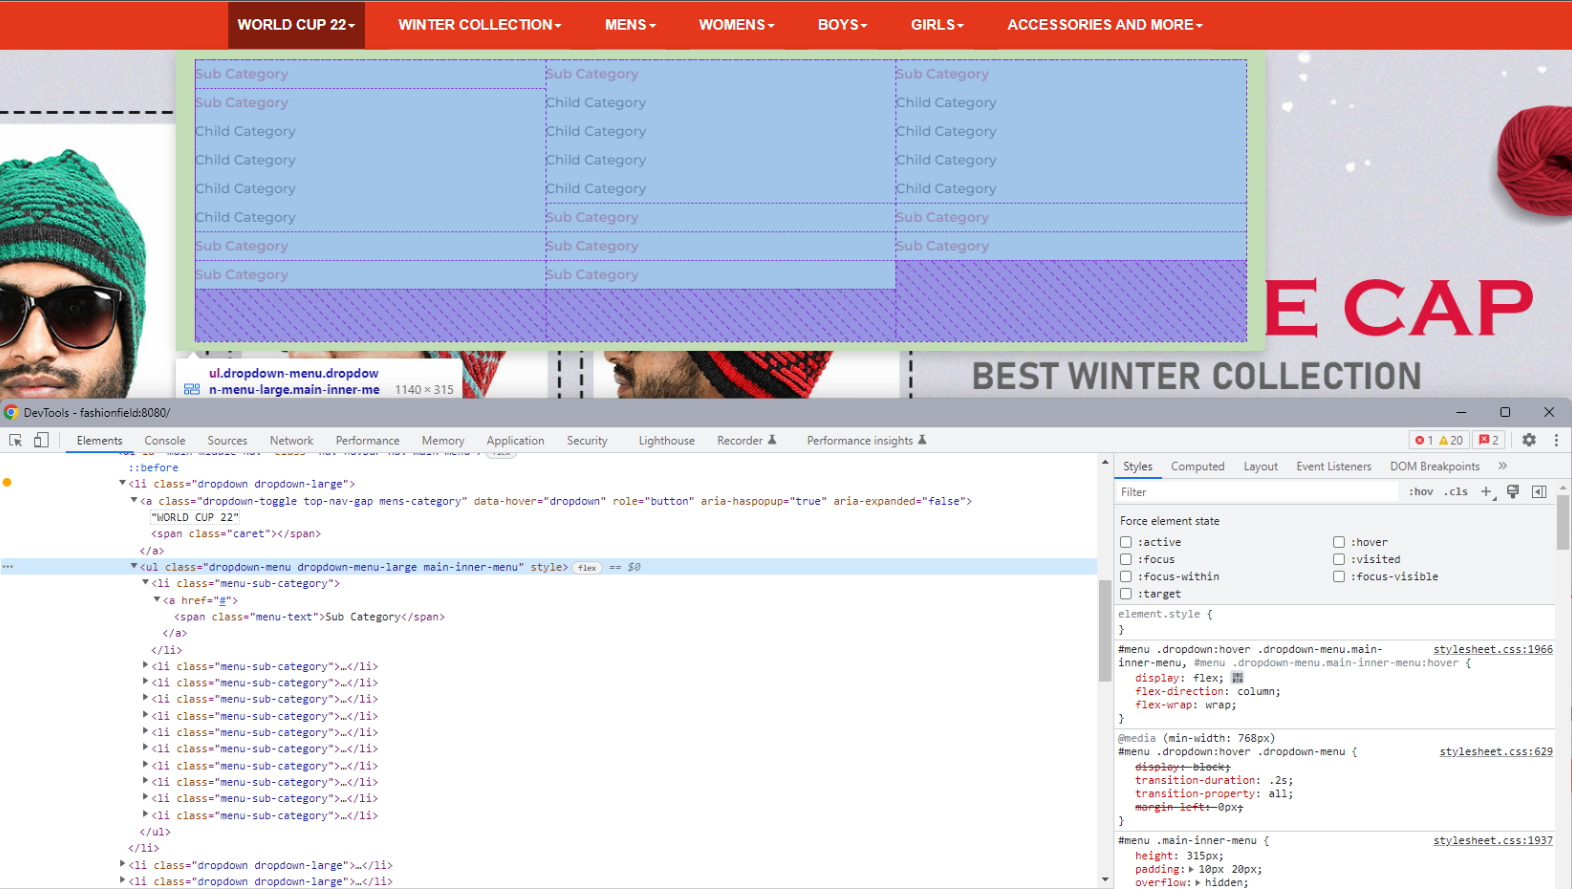This screenshot has width=1572, height=889.
Task: Open the DOM Breakpoints tab
Action: coord(1434,466)
